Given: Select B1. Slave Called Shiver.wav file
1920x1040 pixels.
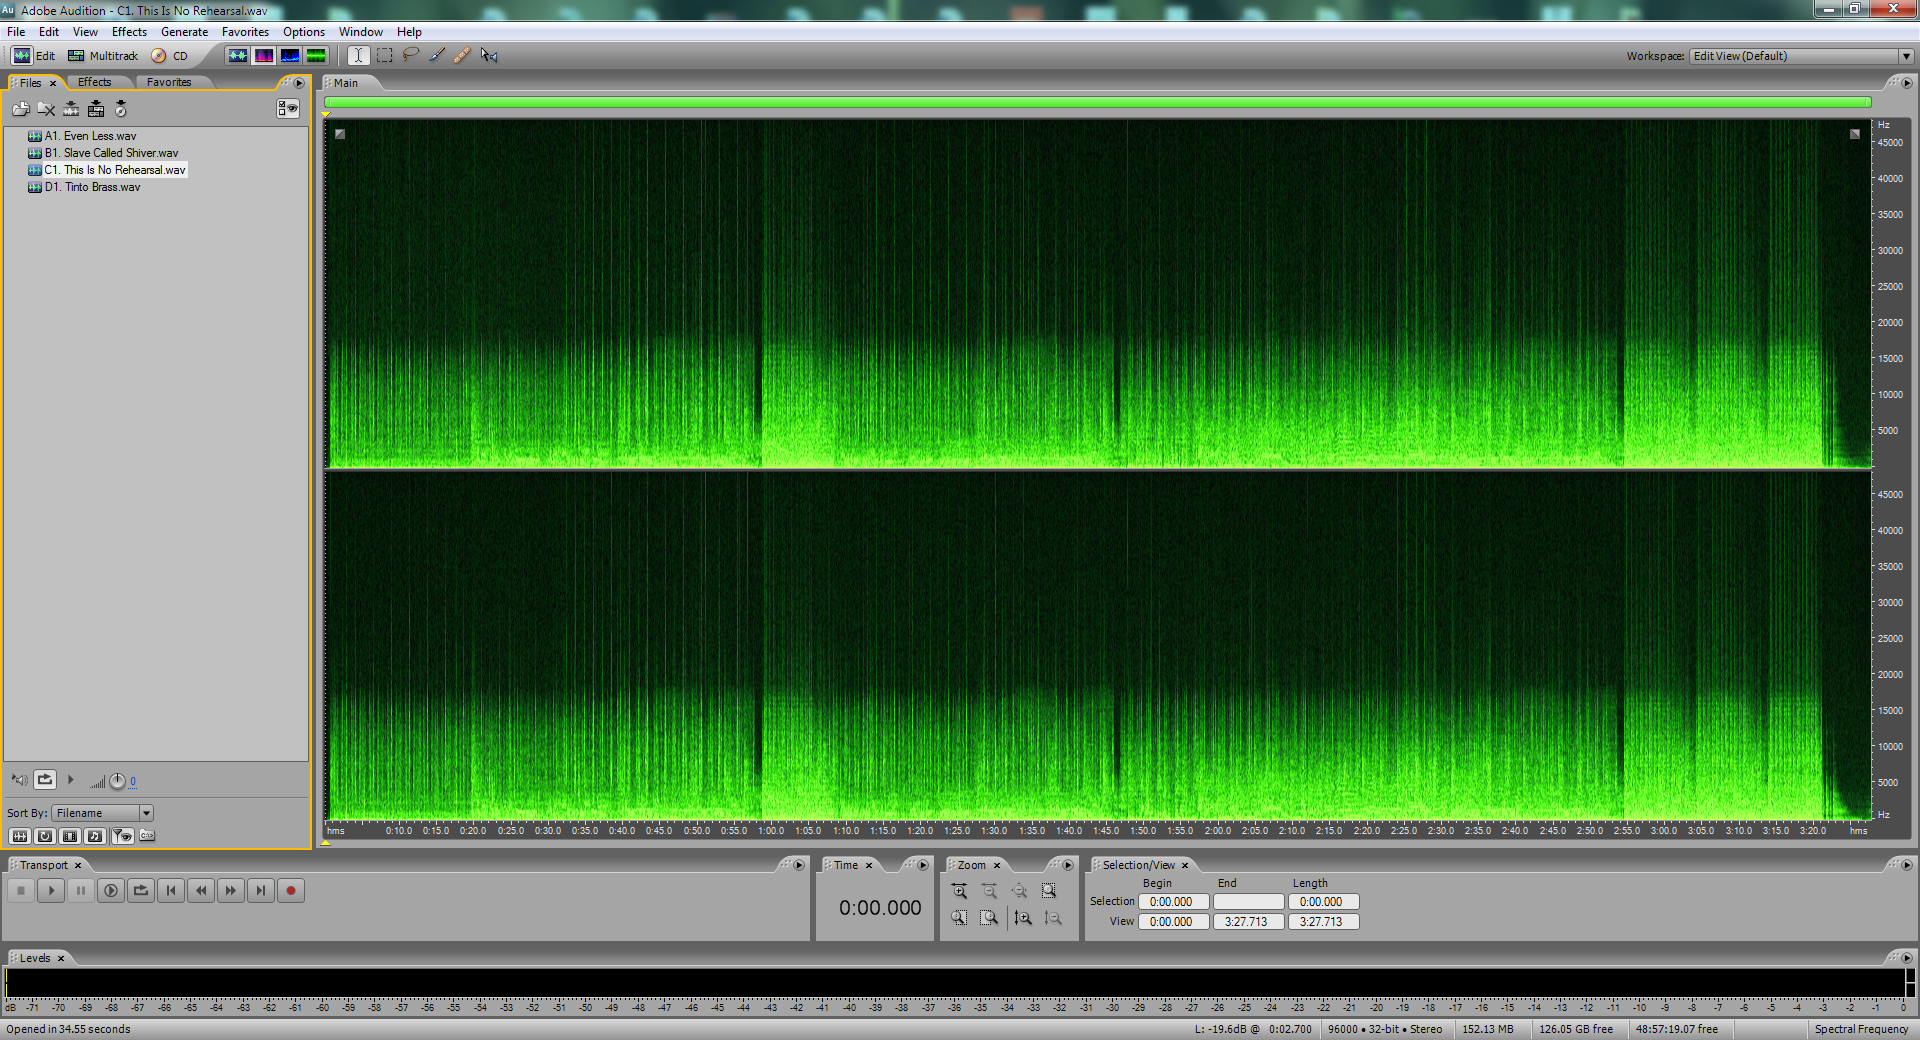Looking at the screenshot, I should (x=111, y=153).
